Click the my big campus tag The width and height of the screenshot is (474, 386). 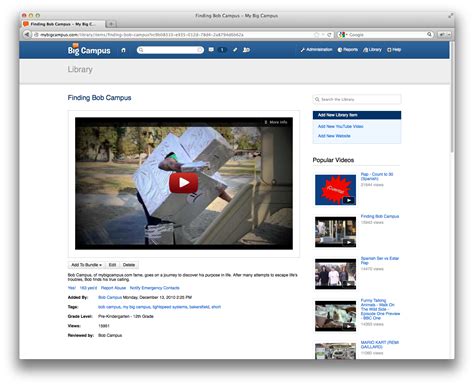[x=137, y=307]
